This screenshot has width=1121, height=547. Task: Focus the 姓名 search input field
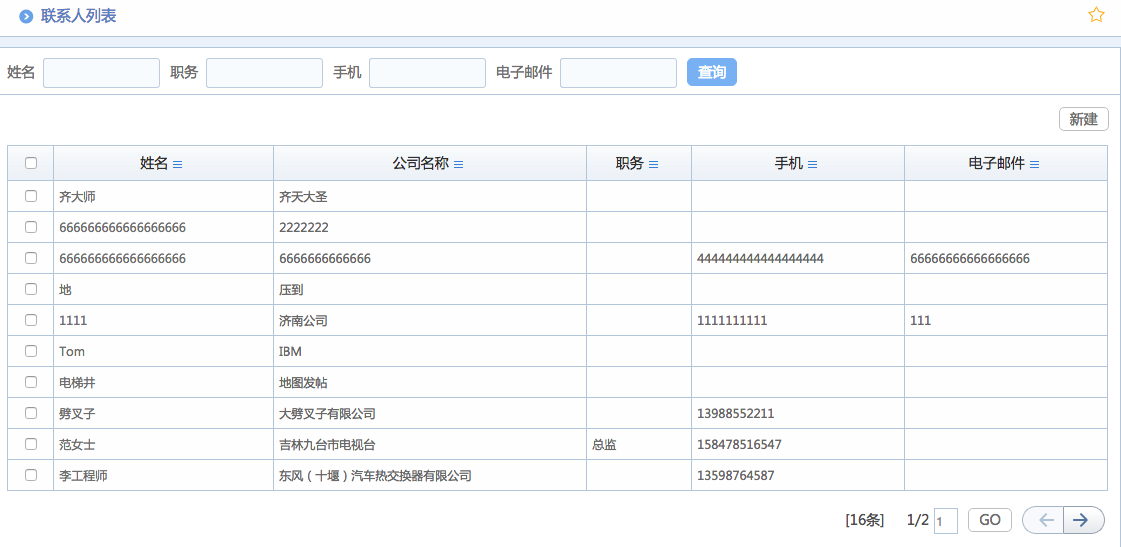(x=101, y=73)
